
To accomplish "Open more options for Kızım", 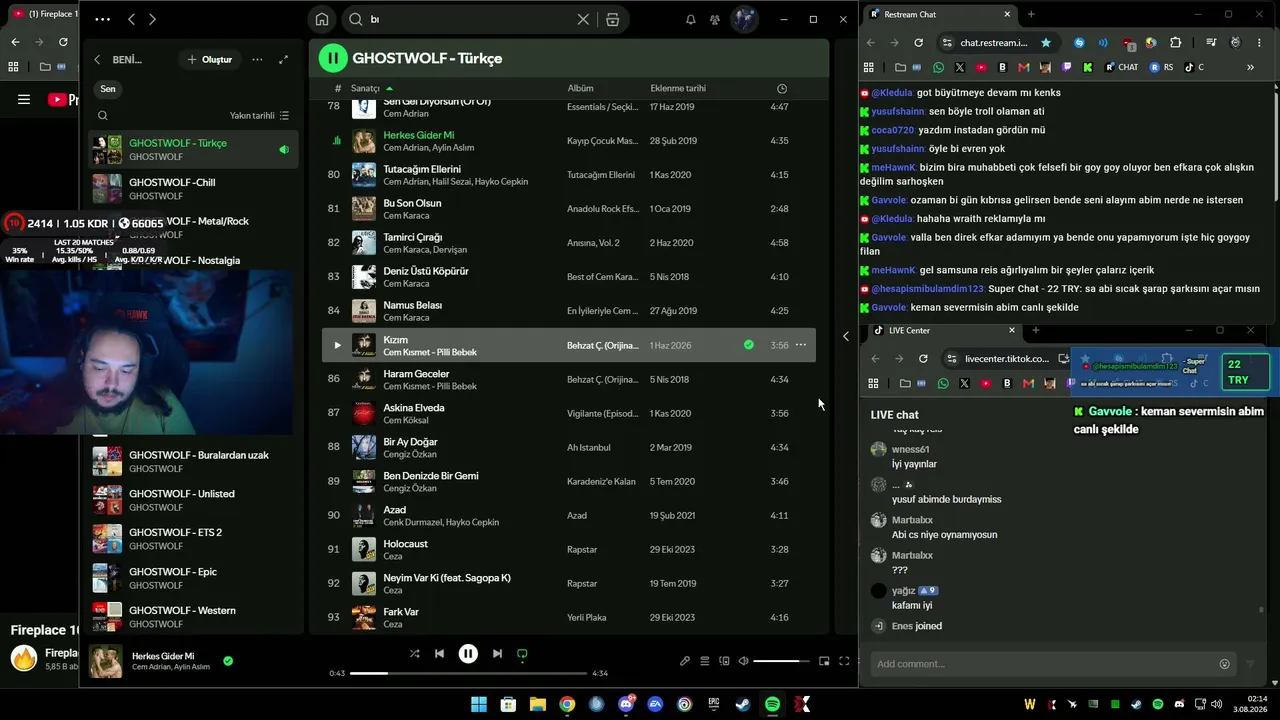I will 800,345.
